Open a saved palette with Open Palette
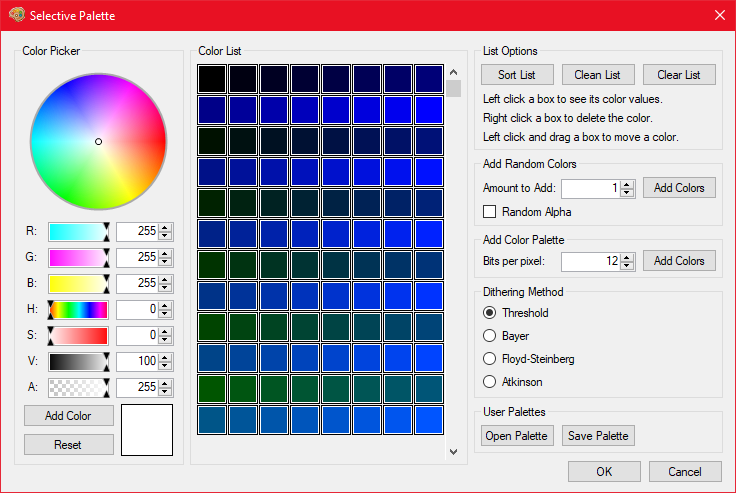736x493 pixels. click(x=517, y=436)
